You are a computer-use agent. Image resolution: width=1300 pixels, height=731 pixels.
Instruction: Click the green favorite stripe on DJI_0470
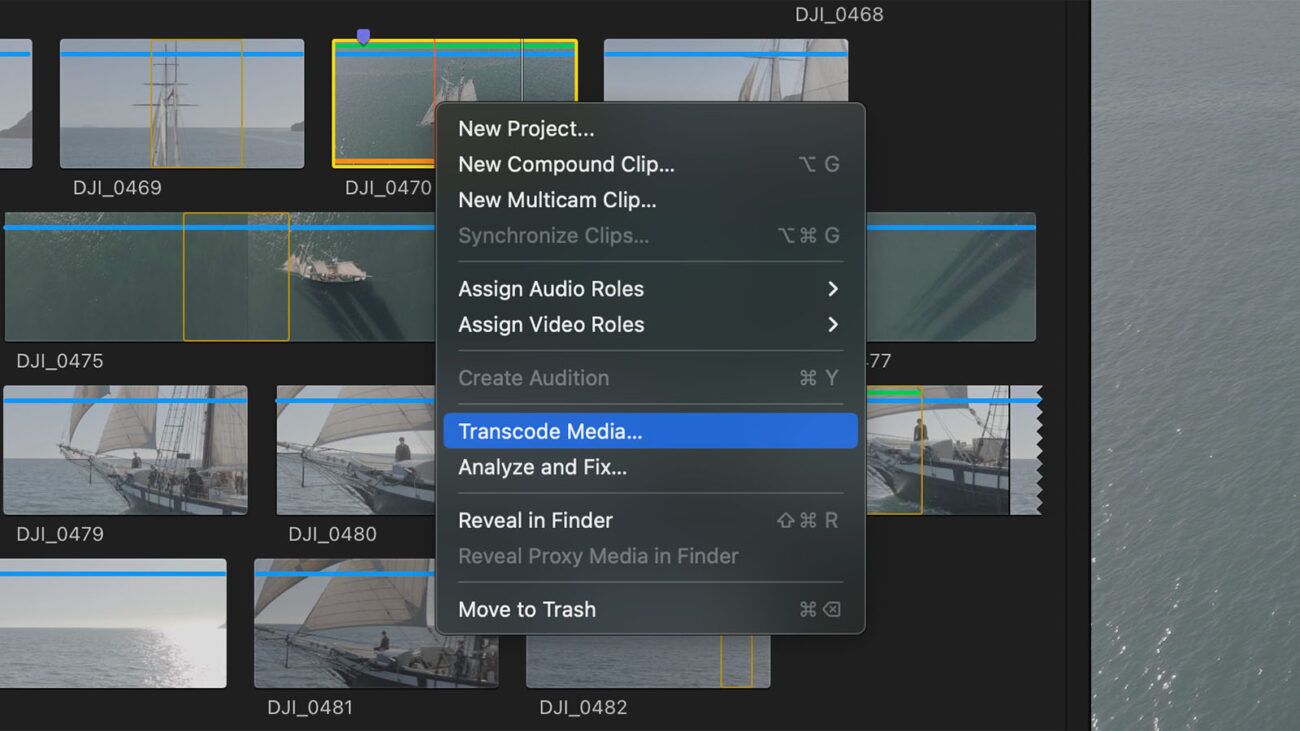(x=400, y=45)
